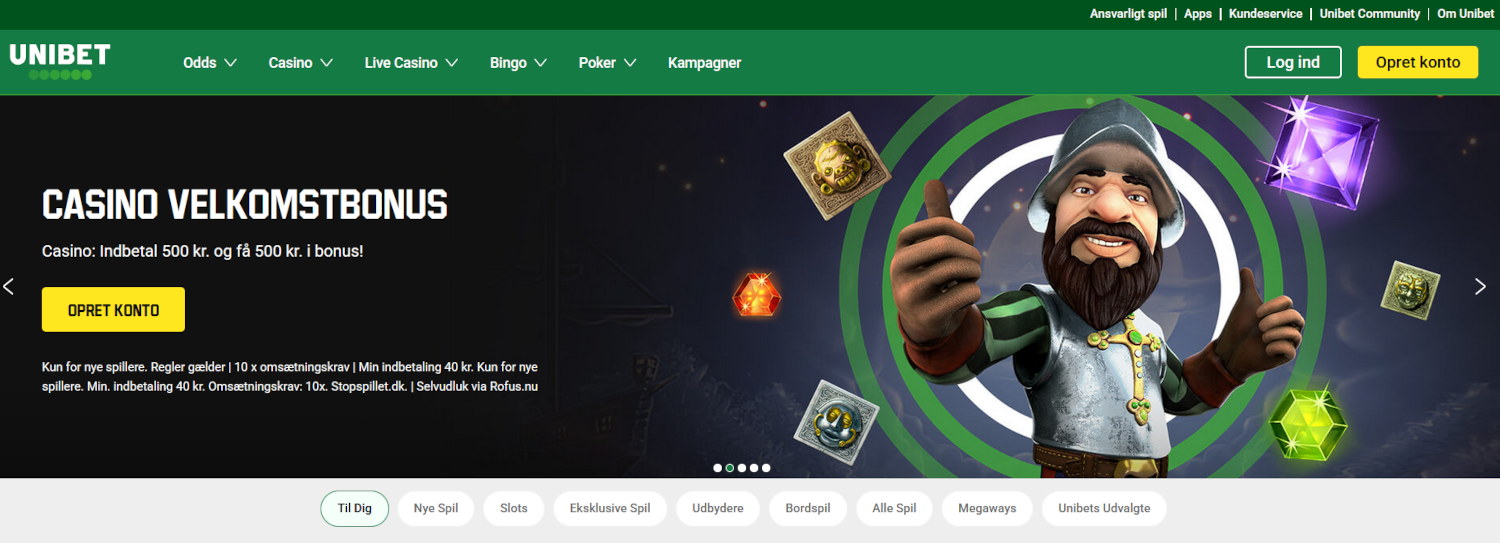
Task: Select the Slots category tab
Action: tap(514, 508)
